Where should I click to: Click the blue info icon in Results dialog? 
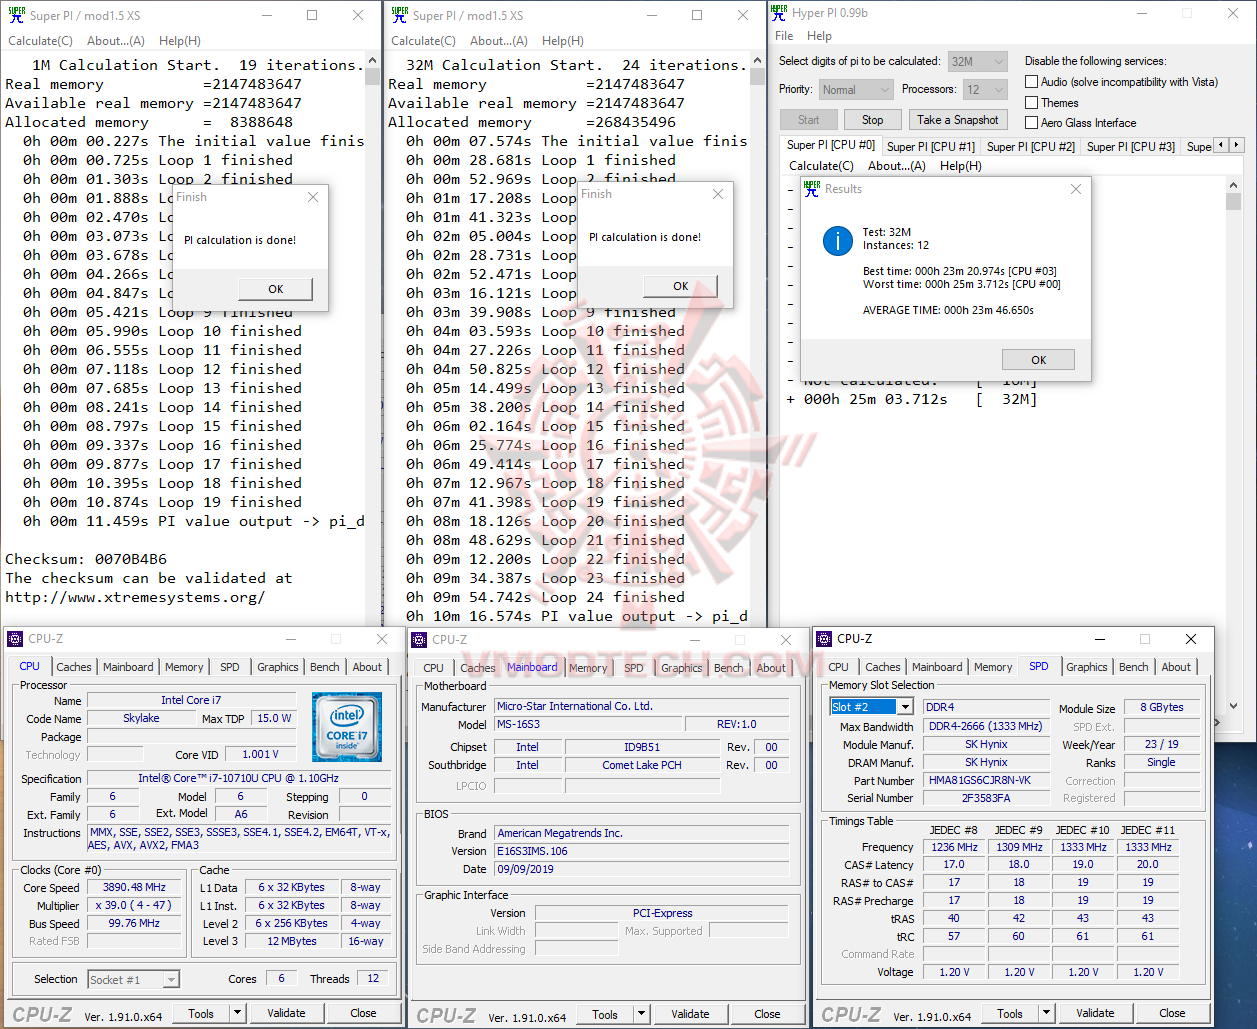click(x=837, y=240)
